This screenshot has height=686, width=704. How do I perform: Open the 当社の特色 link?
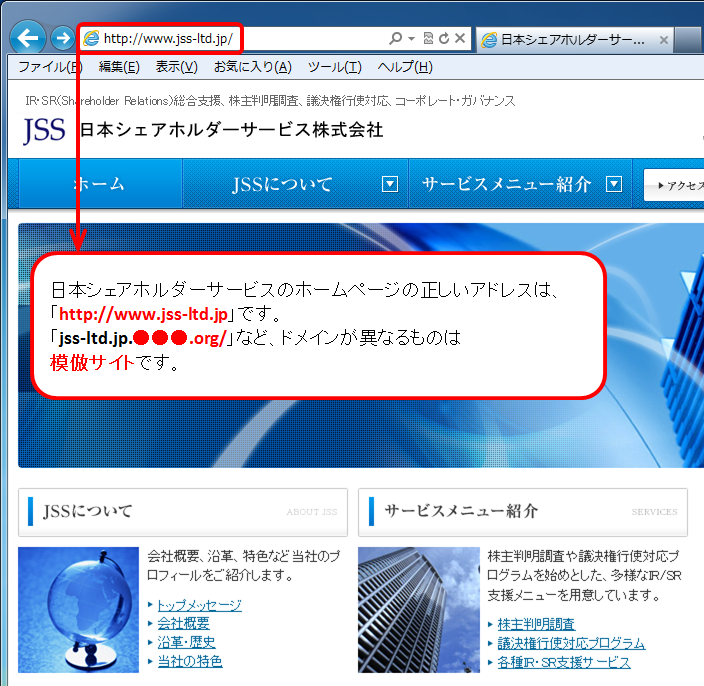point(190,661)
